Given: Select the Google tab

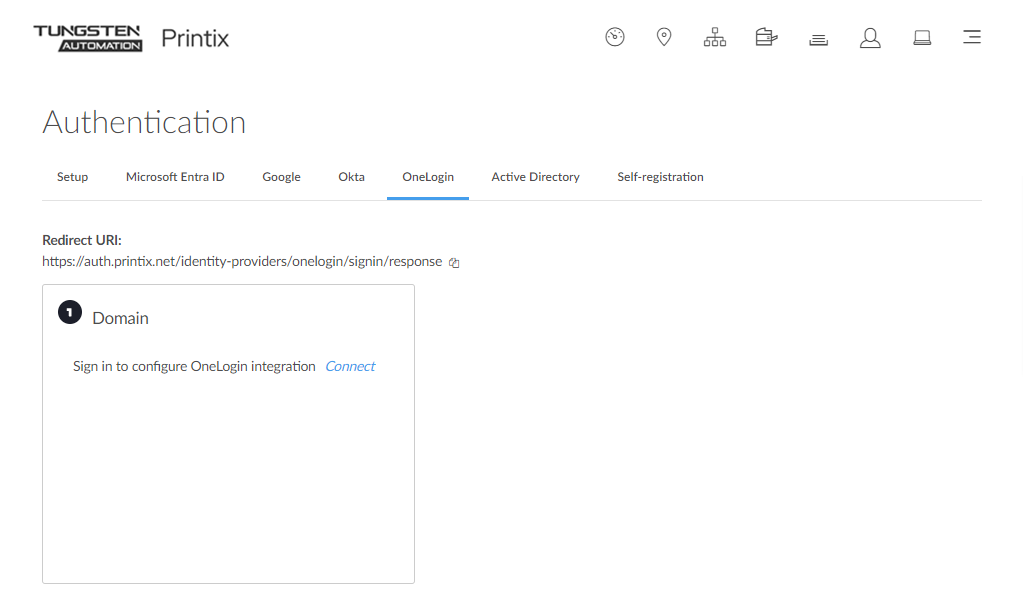Looking at the screenshot, I should [281, 177].
